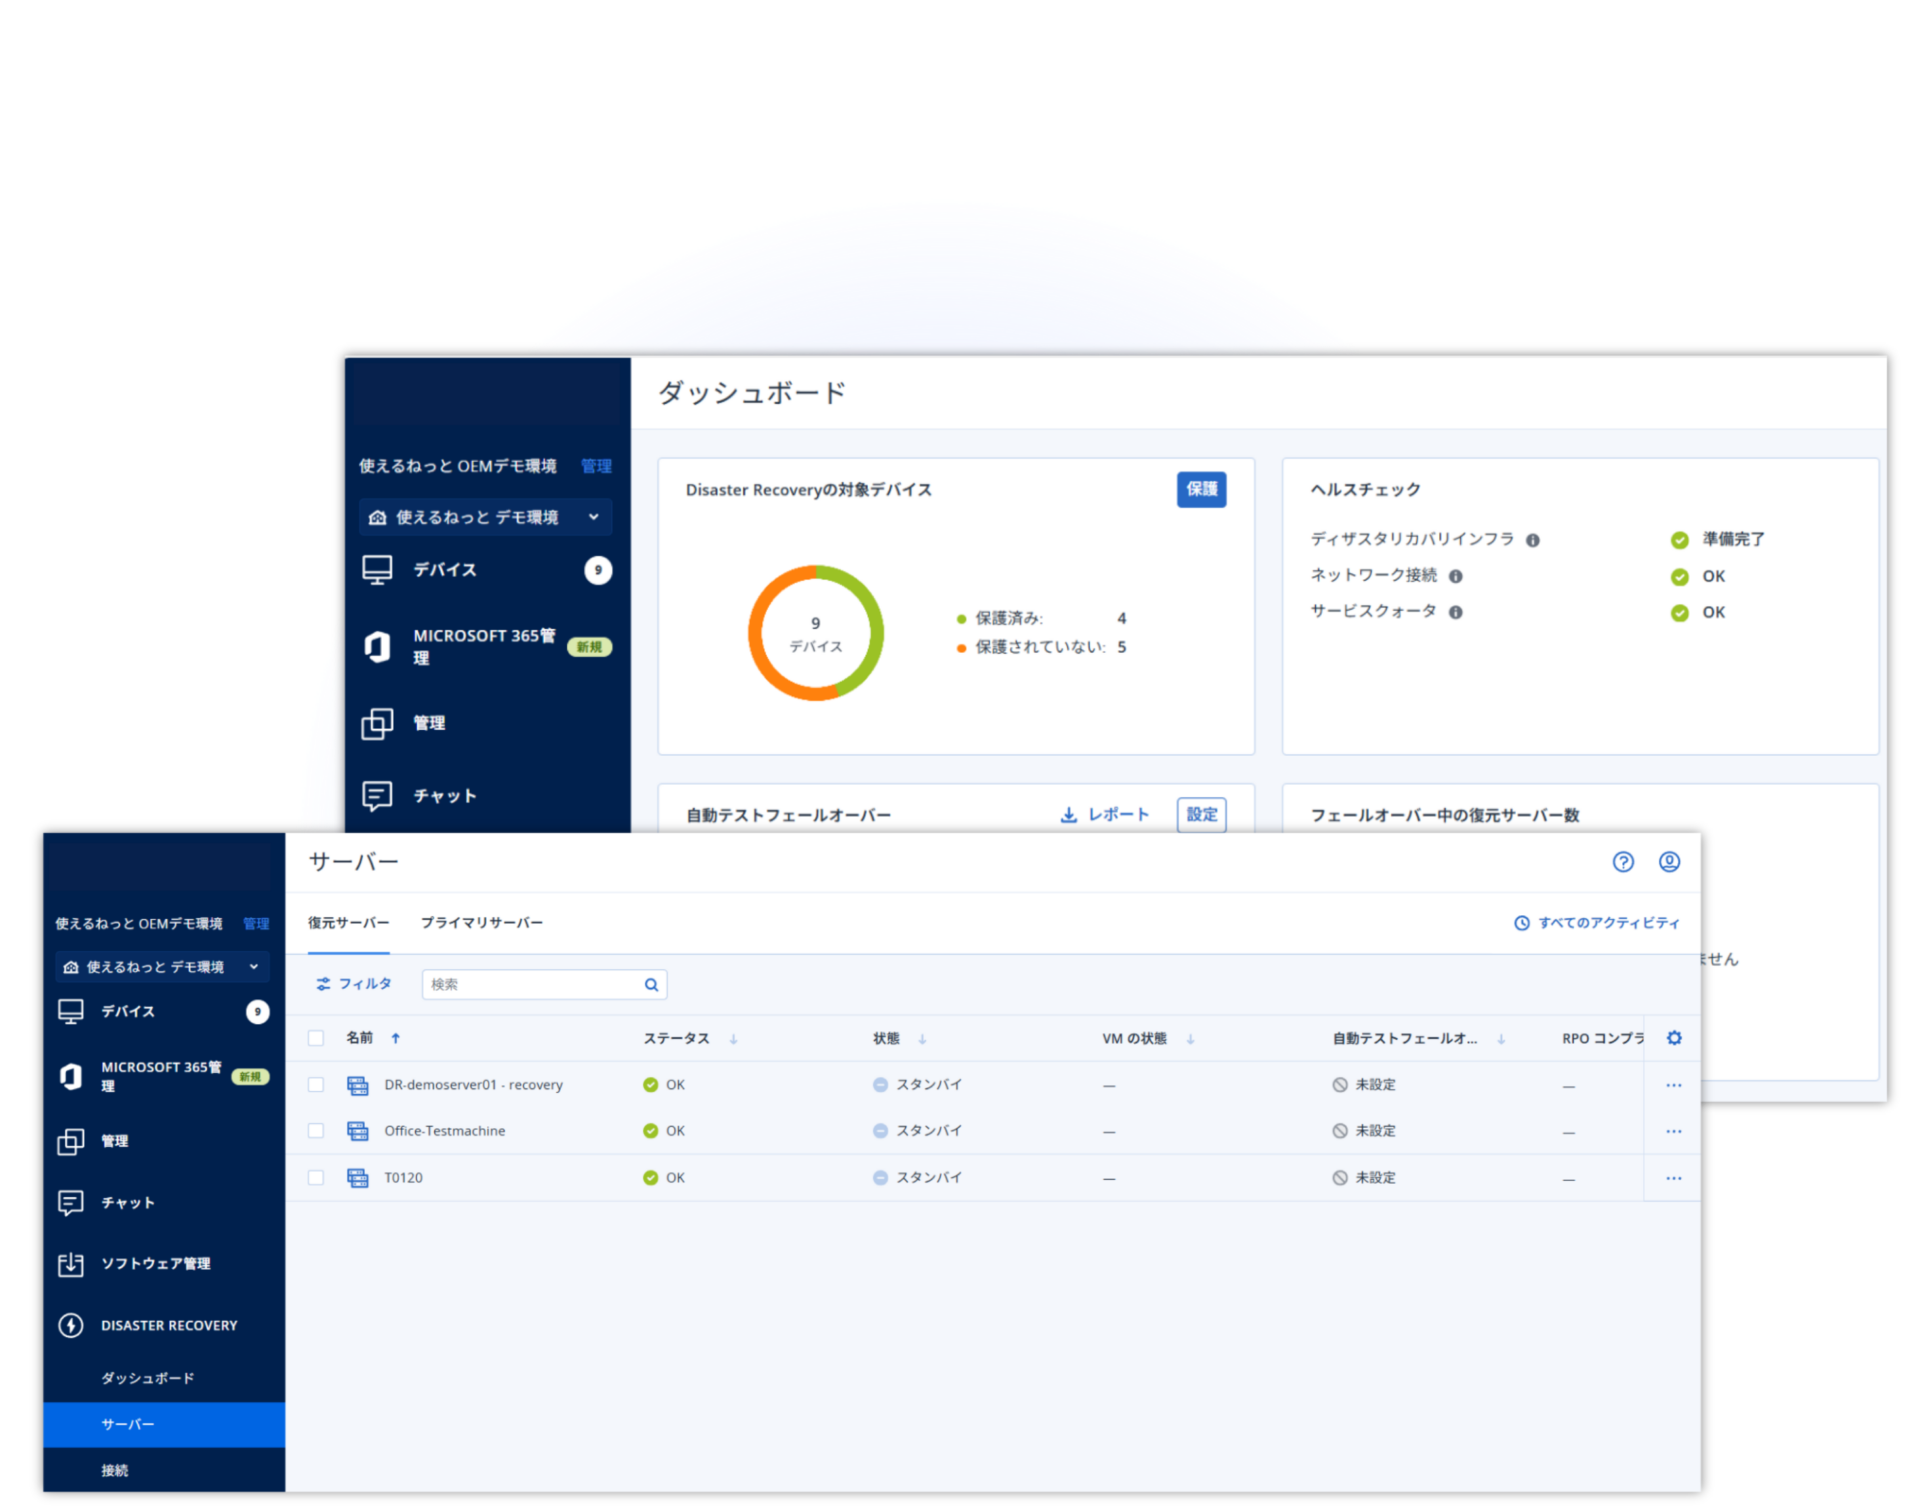Sort by the ステータス column arrow
This screenshot has height=1509, width=1920.
(x=733, y=1039)
